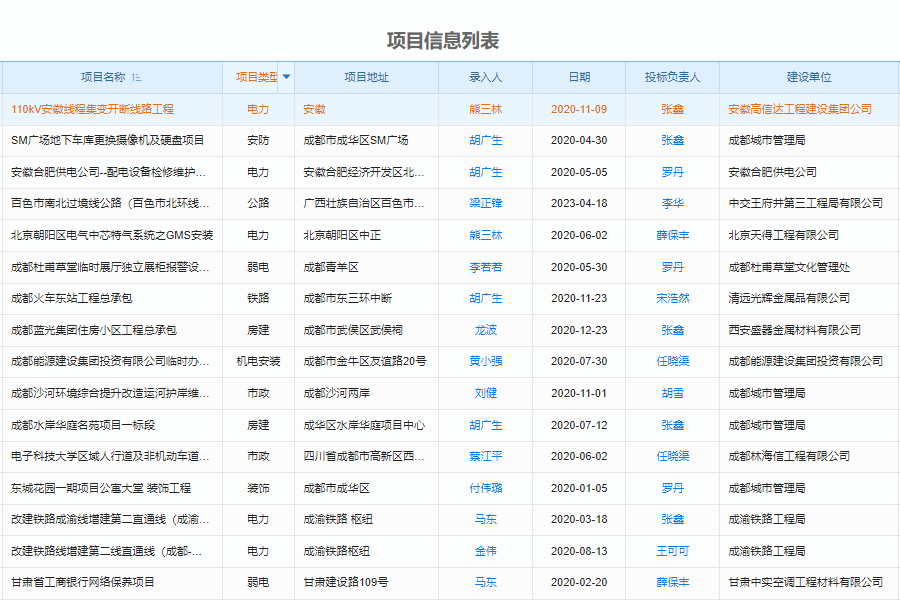
Task: Open 李若若 recorder link
Action: 486,267
